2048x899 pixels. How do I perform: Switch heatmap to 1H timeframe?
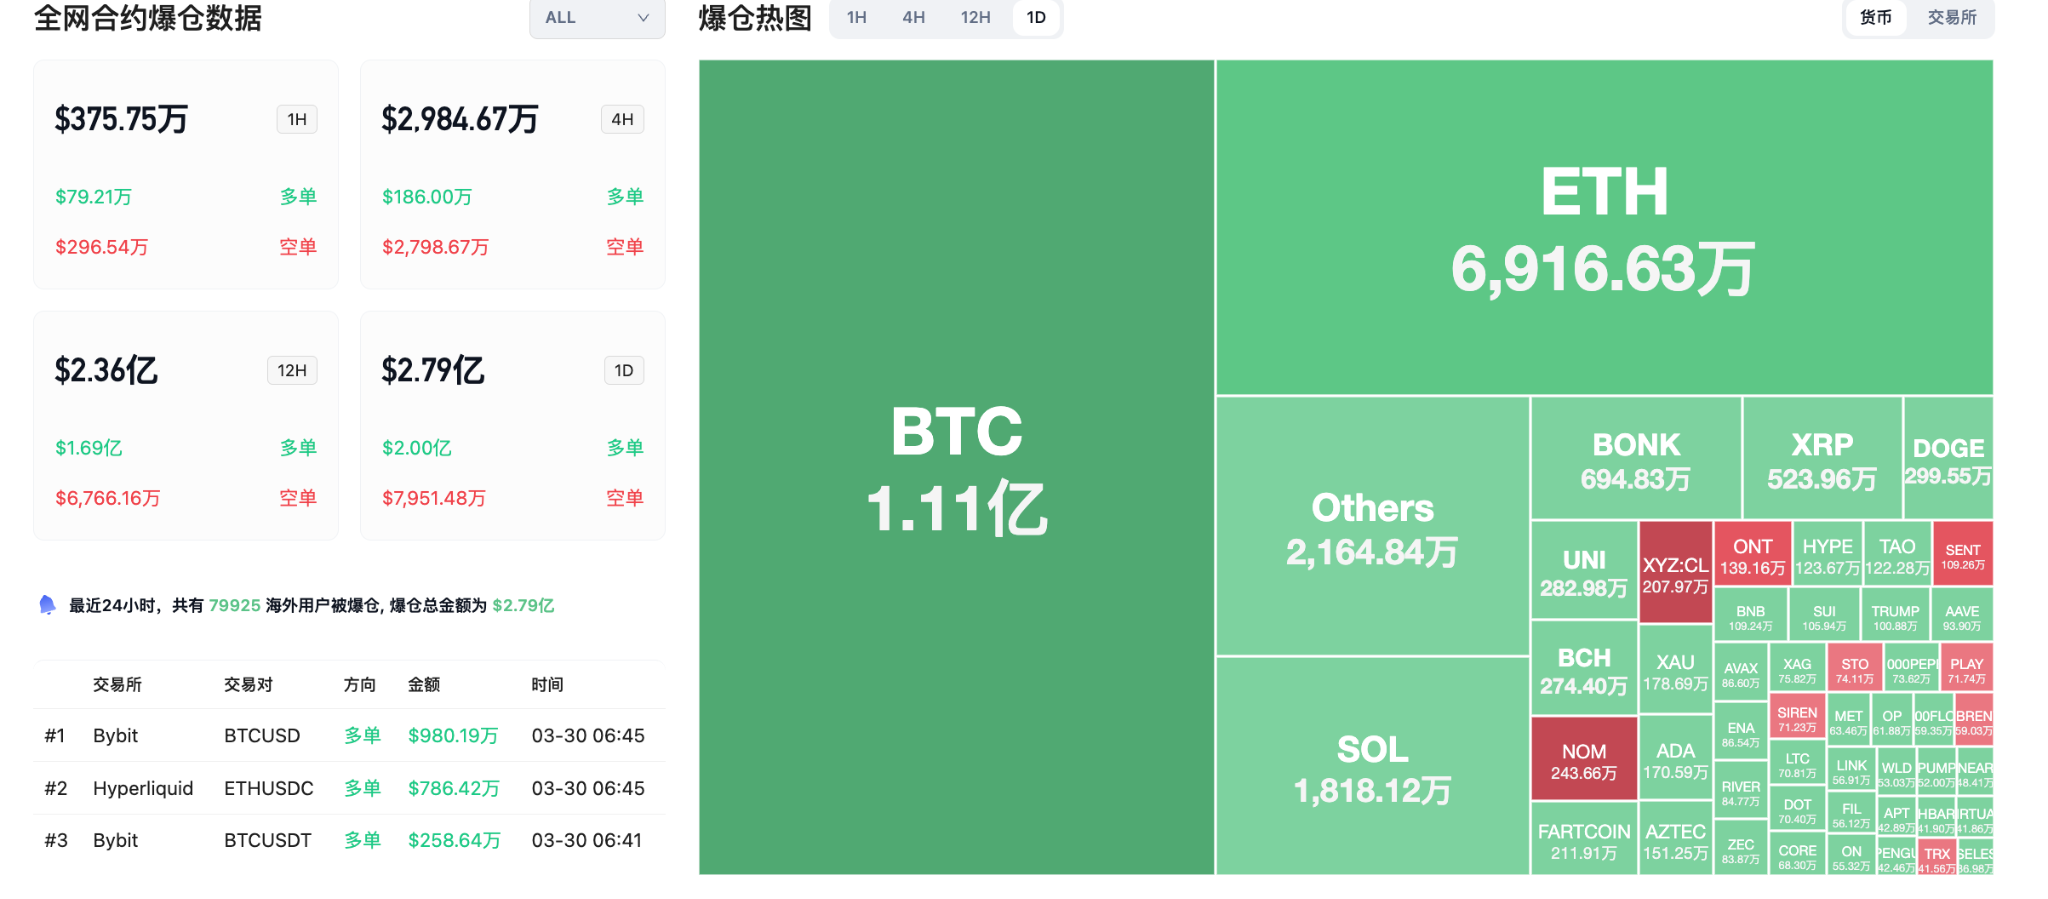(x=856, y=18)
